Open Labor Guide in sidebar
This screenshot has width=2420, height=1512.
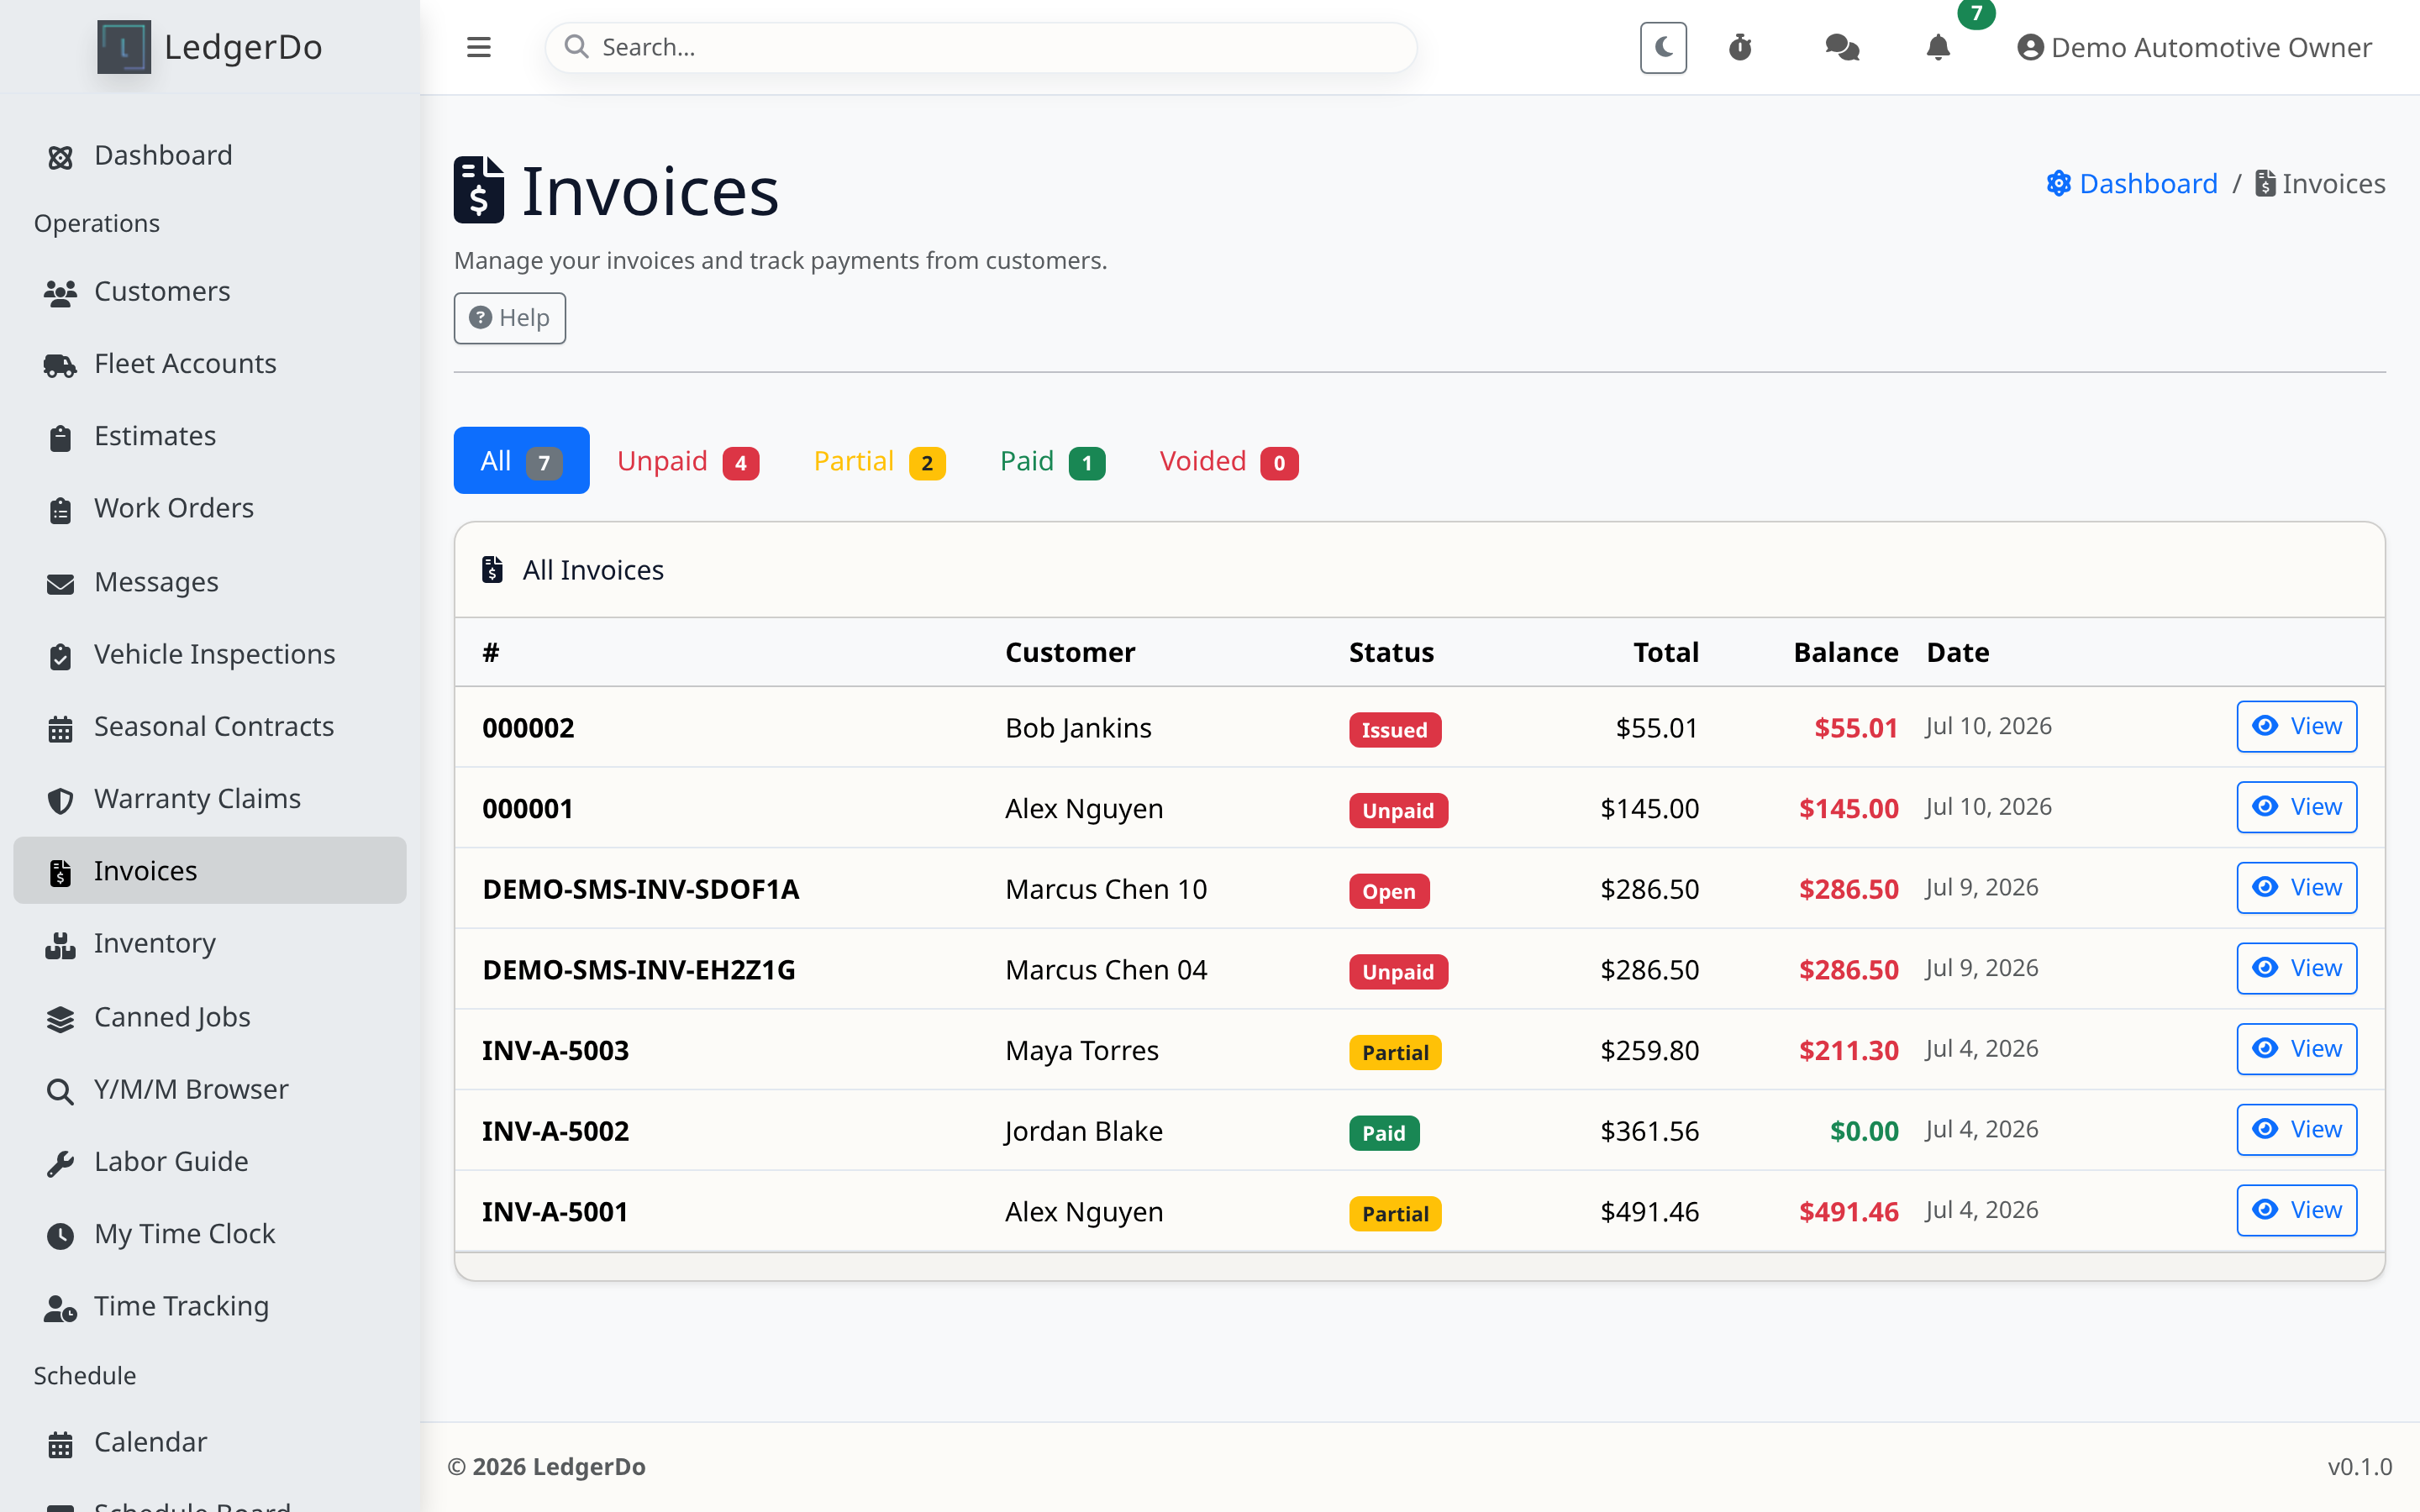210,1161
